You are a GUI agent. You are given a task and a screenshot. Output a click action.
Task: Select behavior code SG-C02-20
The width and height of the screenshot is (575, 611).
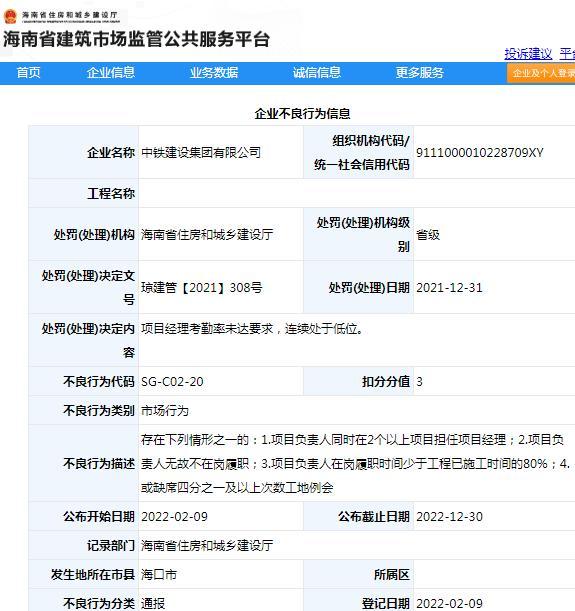[x=172, y=381]
